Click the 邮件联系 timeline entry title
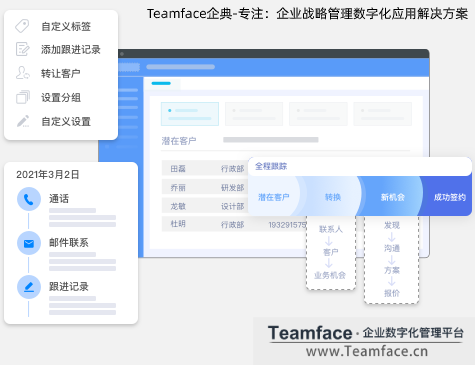Image resolution: width=475 pixels, height=365 pixels. point(69,243)
